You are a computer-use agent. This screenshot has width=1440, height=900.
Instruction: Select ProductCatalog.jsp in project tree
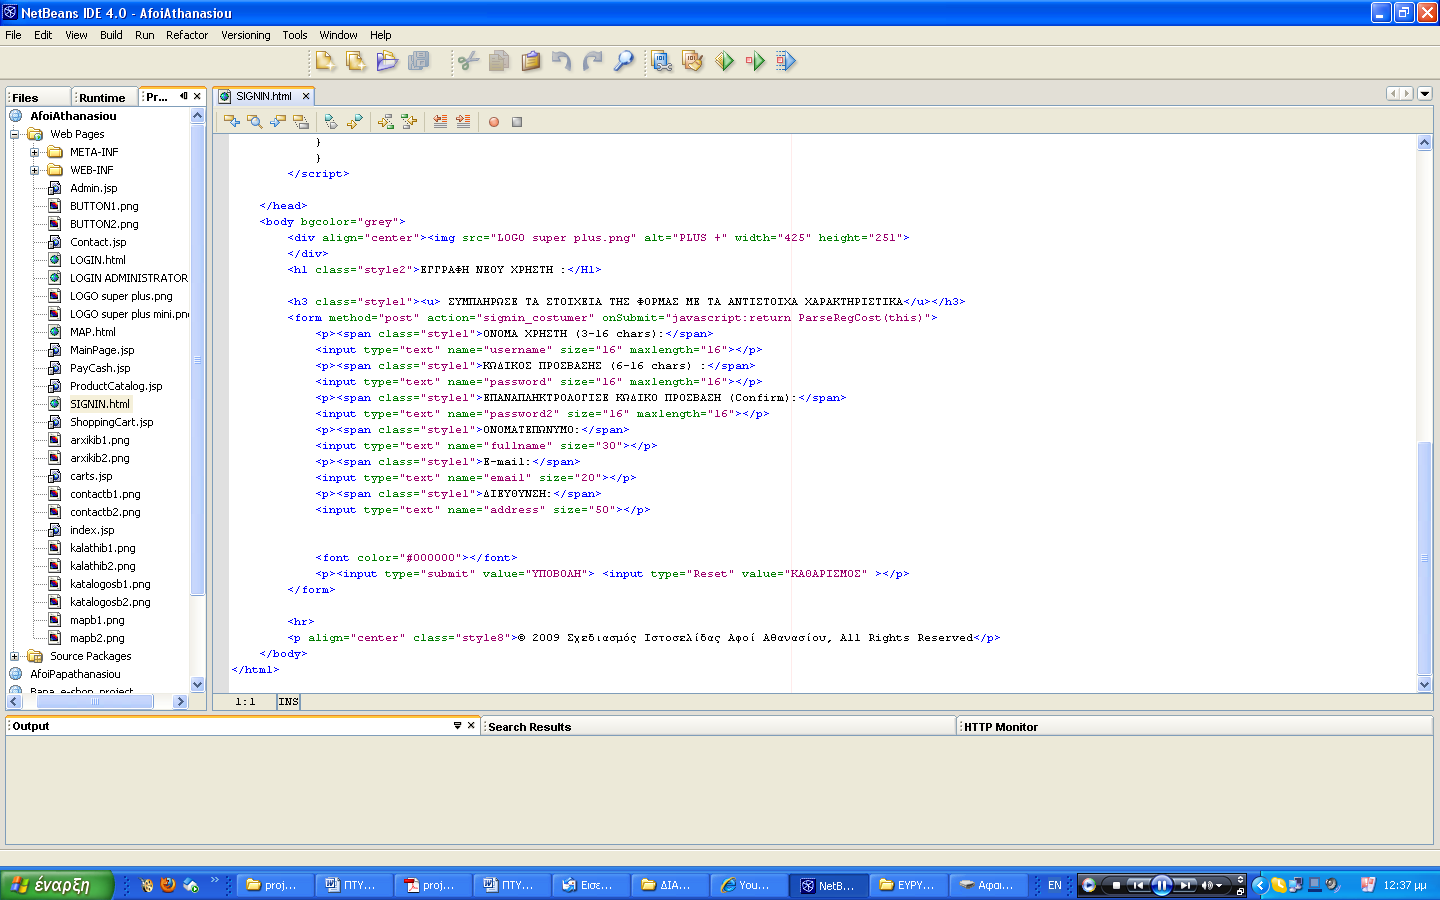(115, 386)
